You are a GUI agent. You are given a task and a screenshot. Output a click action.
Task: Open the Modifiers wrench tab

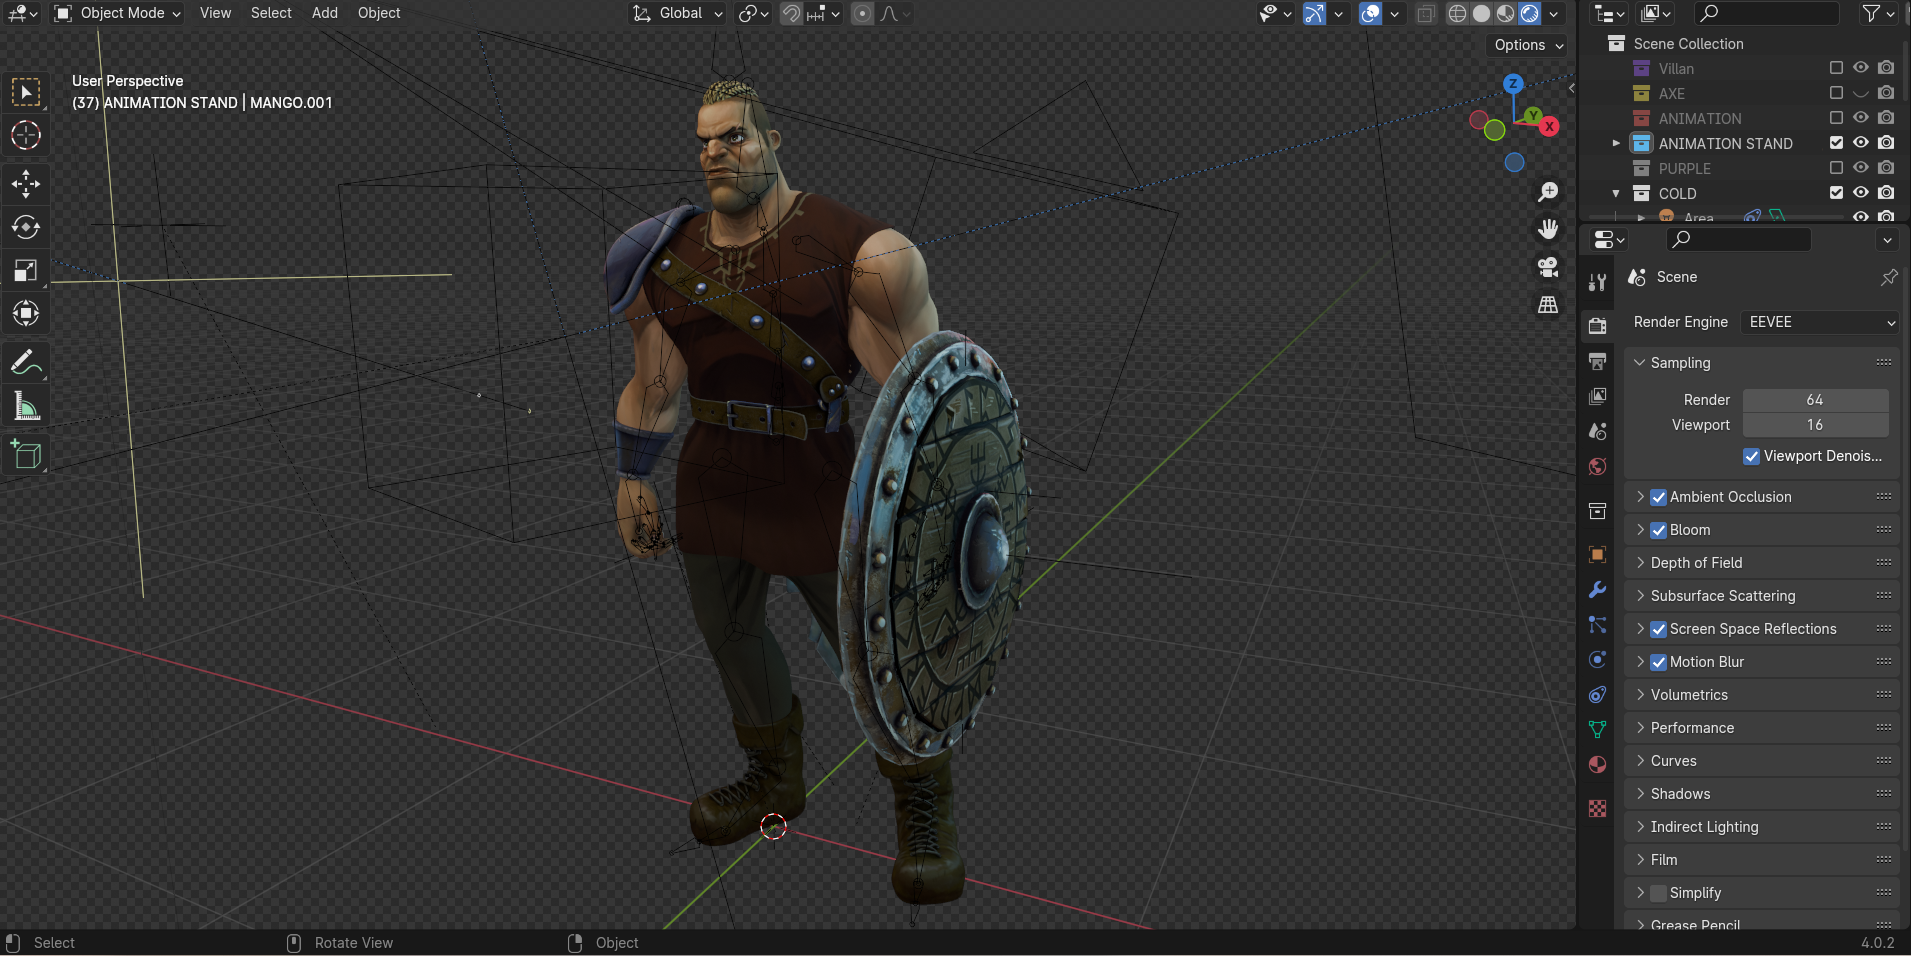point(1598,589)
